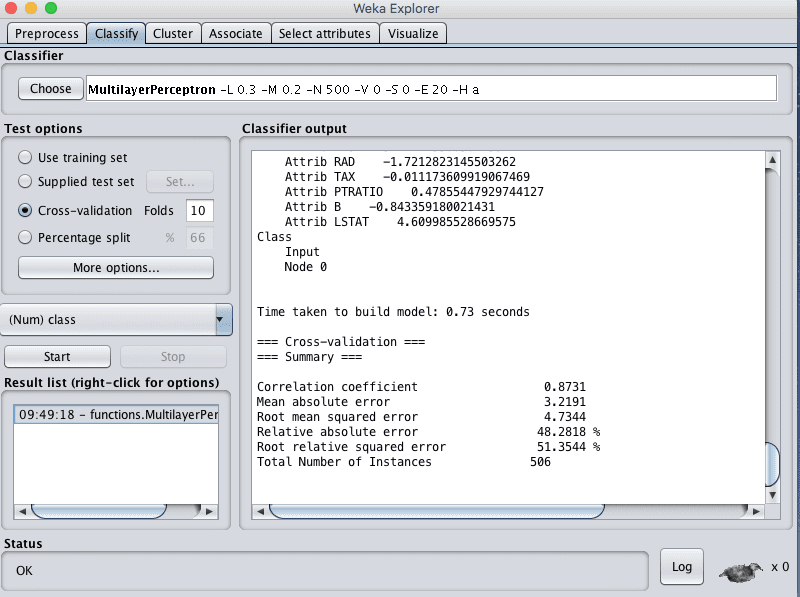Click the MultilayerPerceptron classifier options field
The width and height of the screenshot is (800, 597).
(431, 89)
